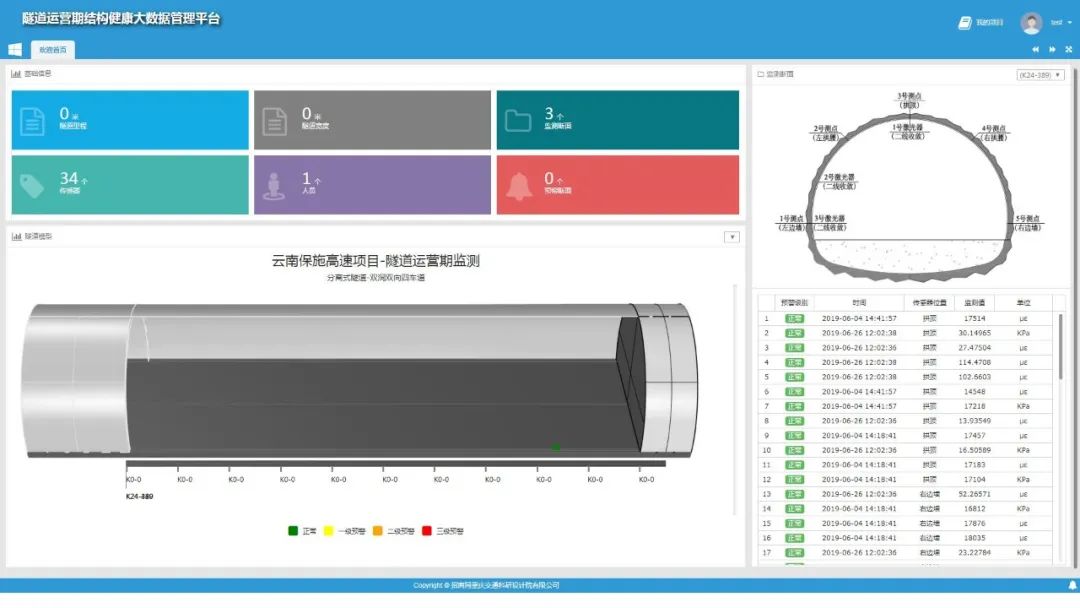Click the Windows-style grid menu icon
Viewport: 1080px width, 608px height.
(15, 49)
